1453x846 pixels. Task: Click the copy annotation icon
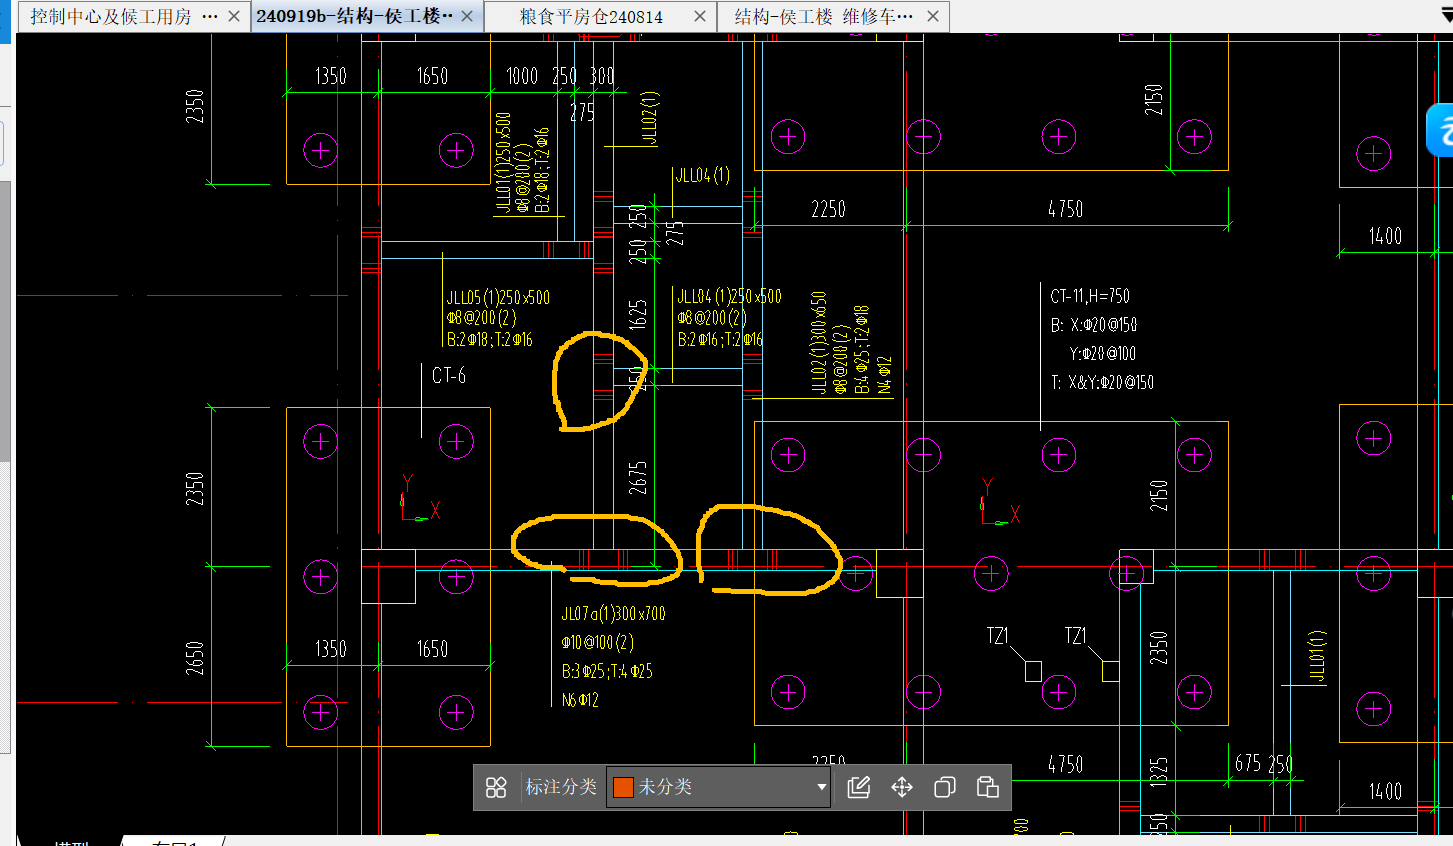click(x=945, y=788)
